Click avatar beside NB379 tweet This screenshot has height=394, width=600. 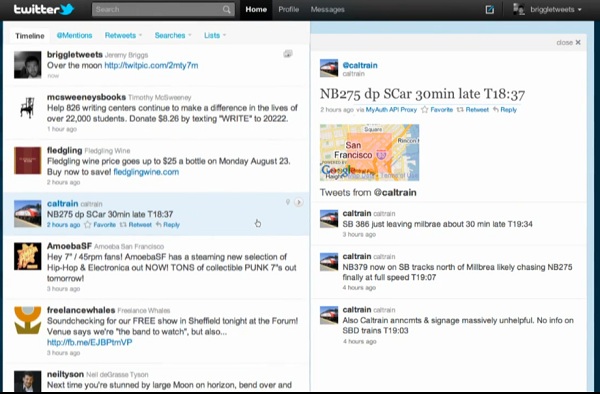coord(329,262)
